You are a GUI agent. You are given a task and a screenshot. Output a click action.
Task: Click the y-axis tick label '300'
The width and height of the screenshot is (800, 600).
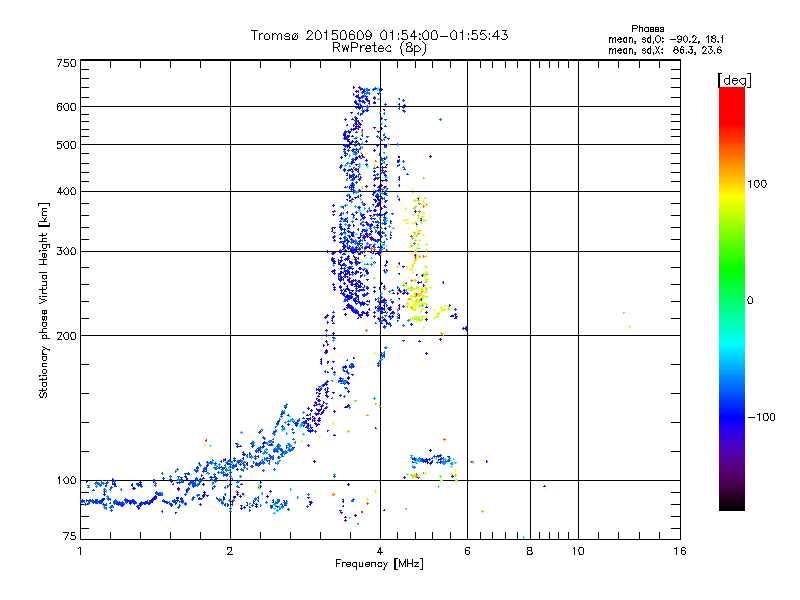coord(66,252)
